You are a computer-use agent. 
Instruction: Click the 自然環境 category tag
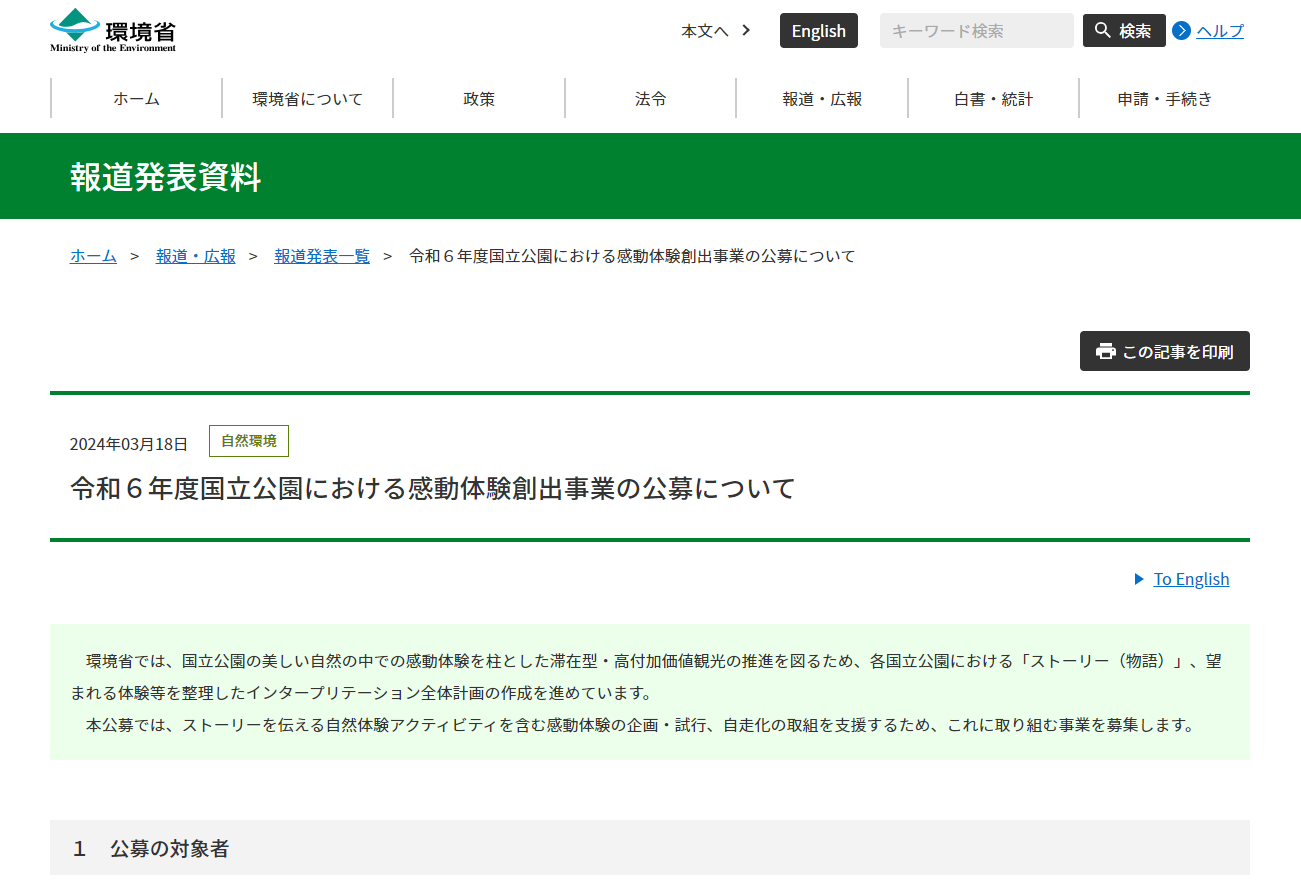[x=248, y=441]
